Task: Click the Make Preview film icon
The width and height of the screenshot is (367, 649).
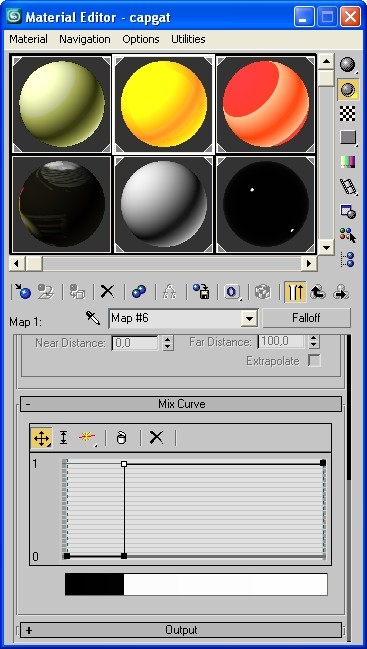Action: pos(348,186)
